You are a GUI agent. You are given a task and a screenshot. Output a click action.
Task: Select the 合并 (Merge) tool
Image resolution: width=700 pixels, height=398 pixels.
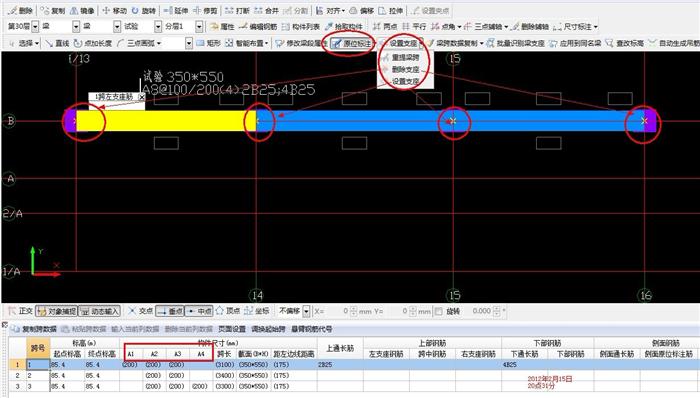coord(266,10)
